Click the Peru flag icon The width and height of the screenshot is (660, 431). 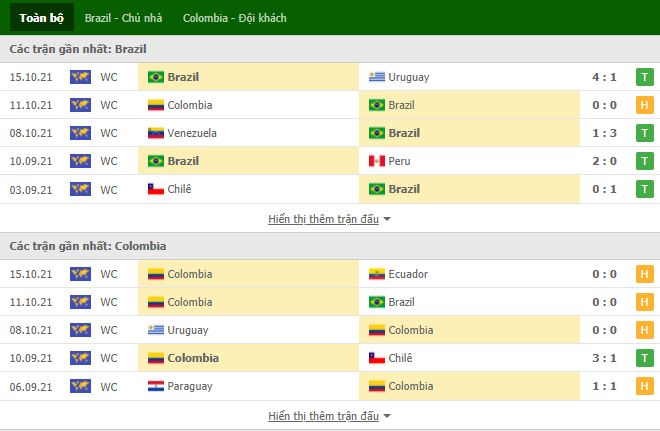377,161
